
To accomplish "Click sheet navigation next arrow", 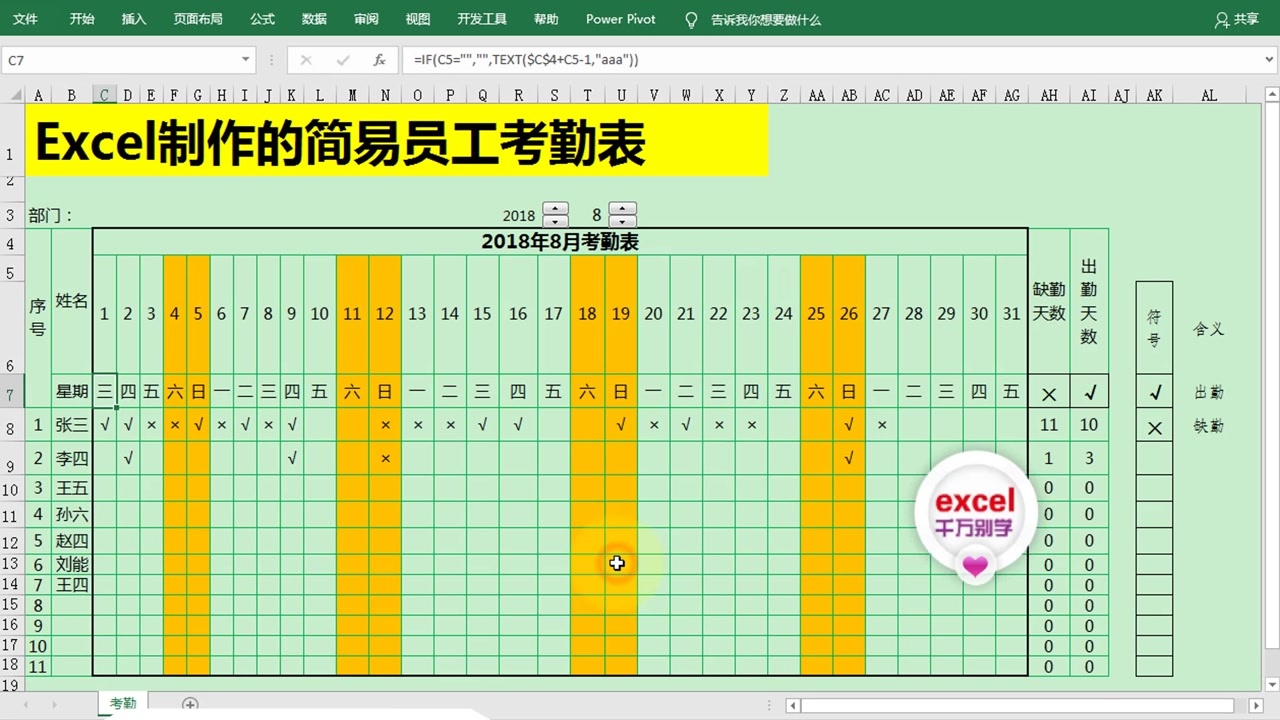I will [x=55, y=705].
